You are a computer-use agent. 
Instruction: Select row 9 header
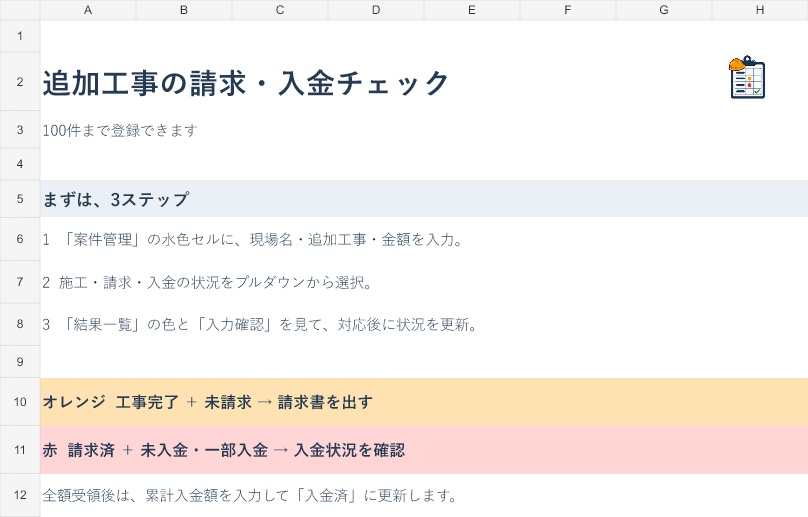(x=20, y=362)
